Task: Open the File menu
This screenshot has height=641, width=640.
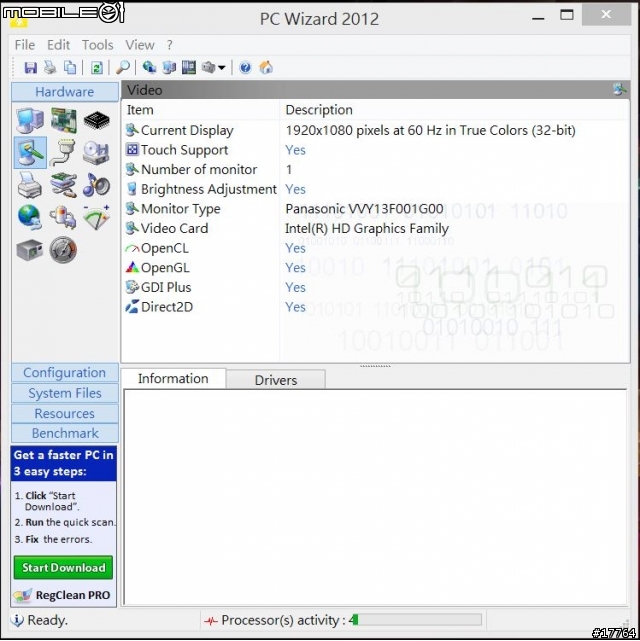Action: coord(25,45)
